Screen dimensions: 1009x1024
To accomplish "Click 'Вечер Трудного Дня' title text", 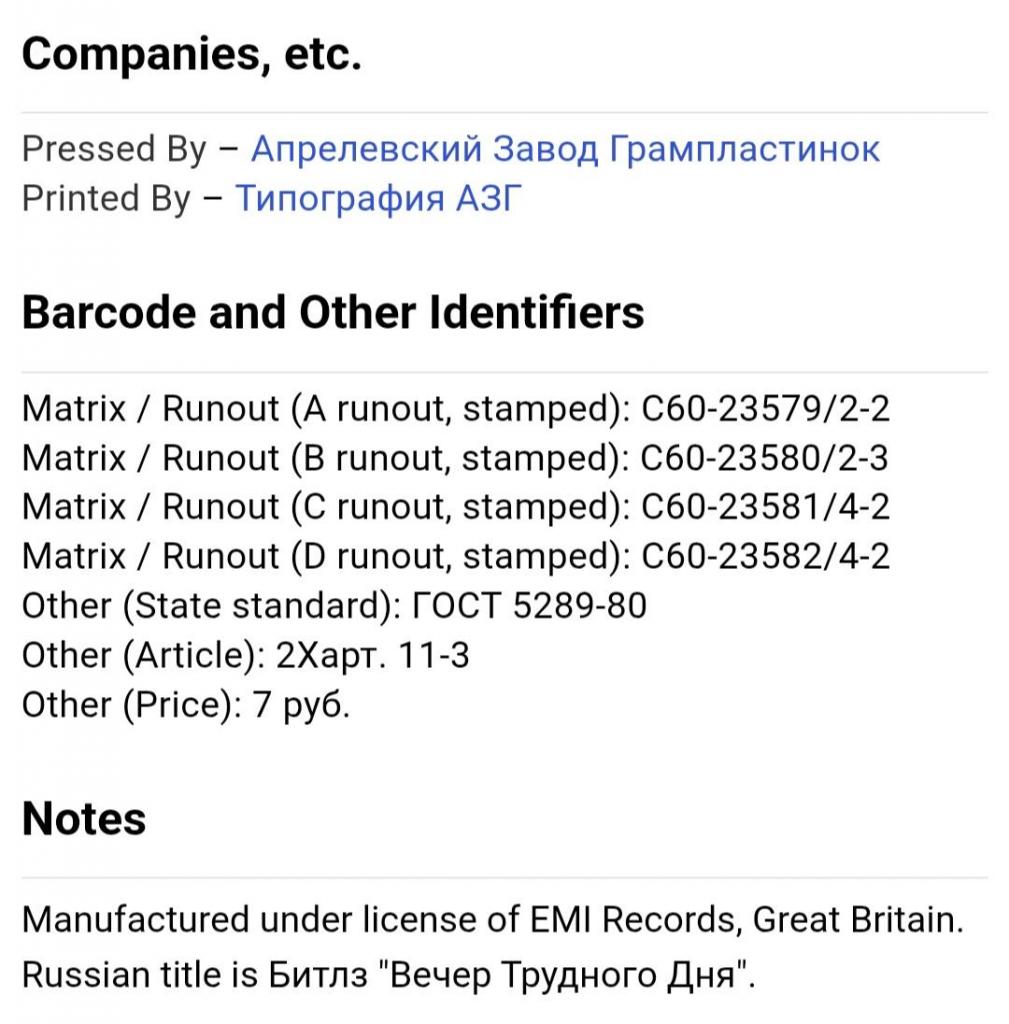I will pyautogui.click(x=564, y=975).
